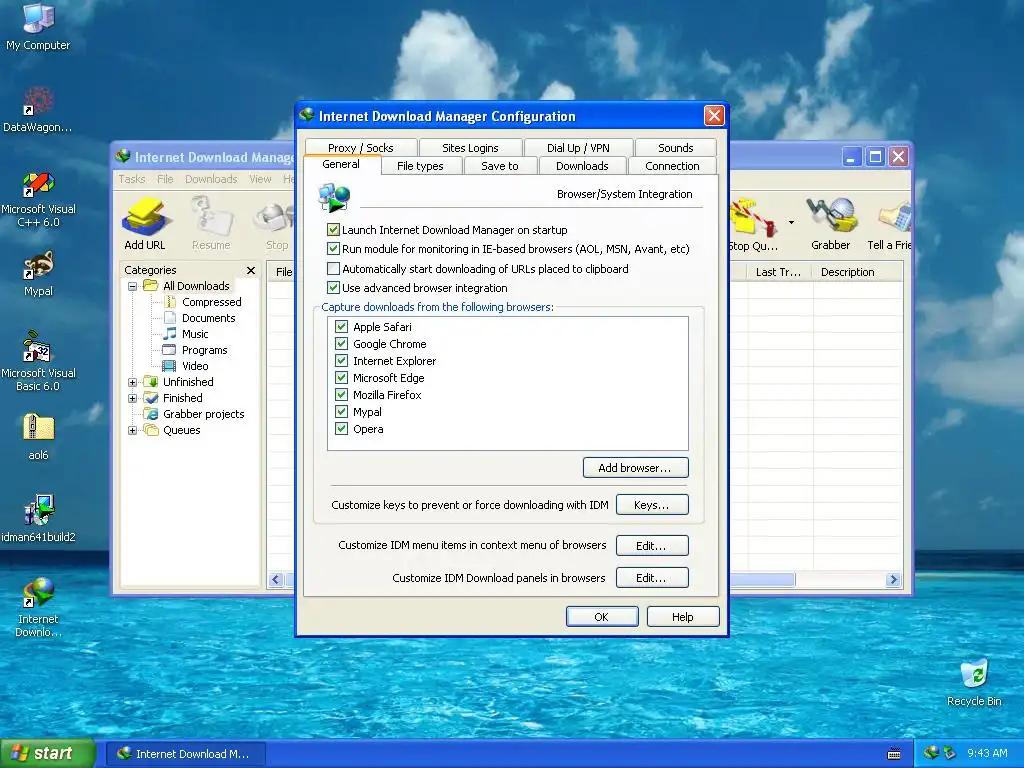1024x768 pixels.
Task: Open the Downloads menu in IDM window
Action: (x=211, y=179)
